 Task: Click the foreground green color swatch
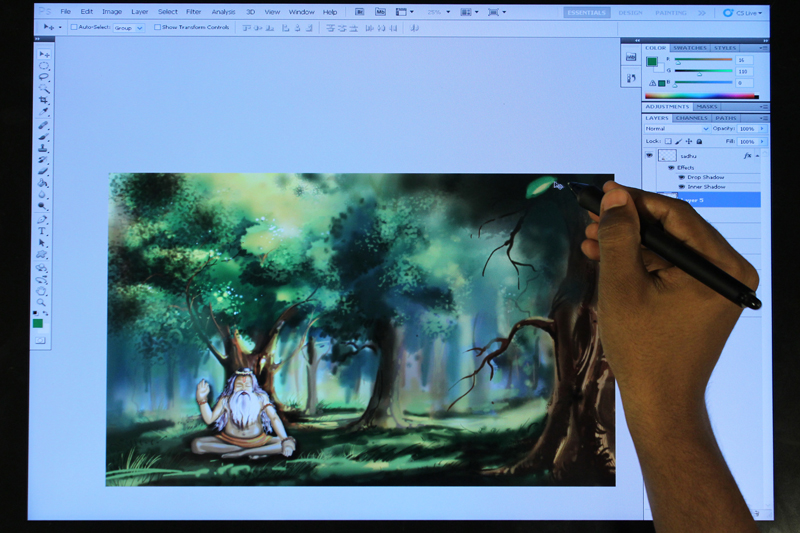36,321
